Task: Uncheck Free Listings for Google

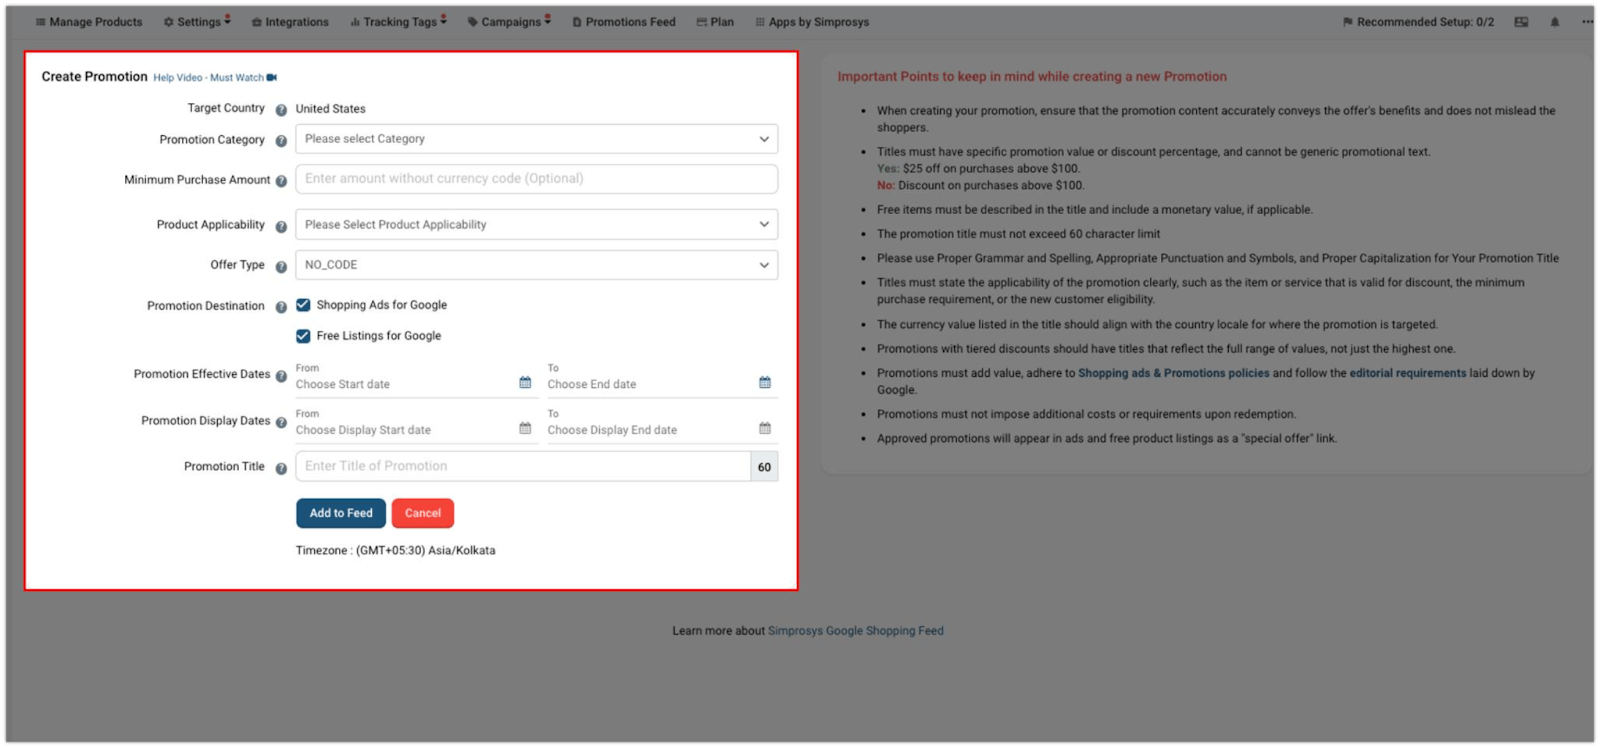Action: pyautogui.click(x=303, y=336)
